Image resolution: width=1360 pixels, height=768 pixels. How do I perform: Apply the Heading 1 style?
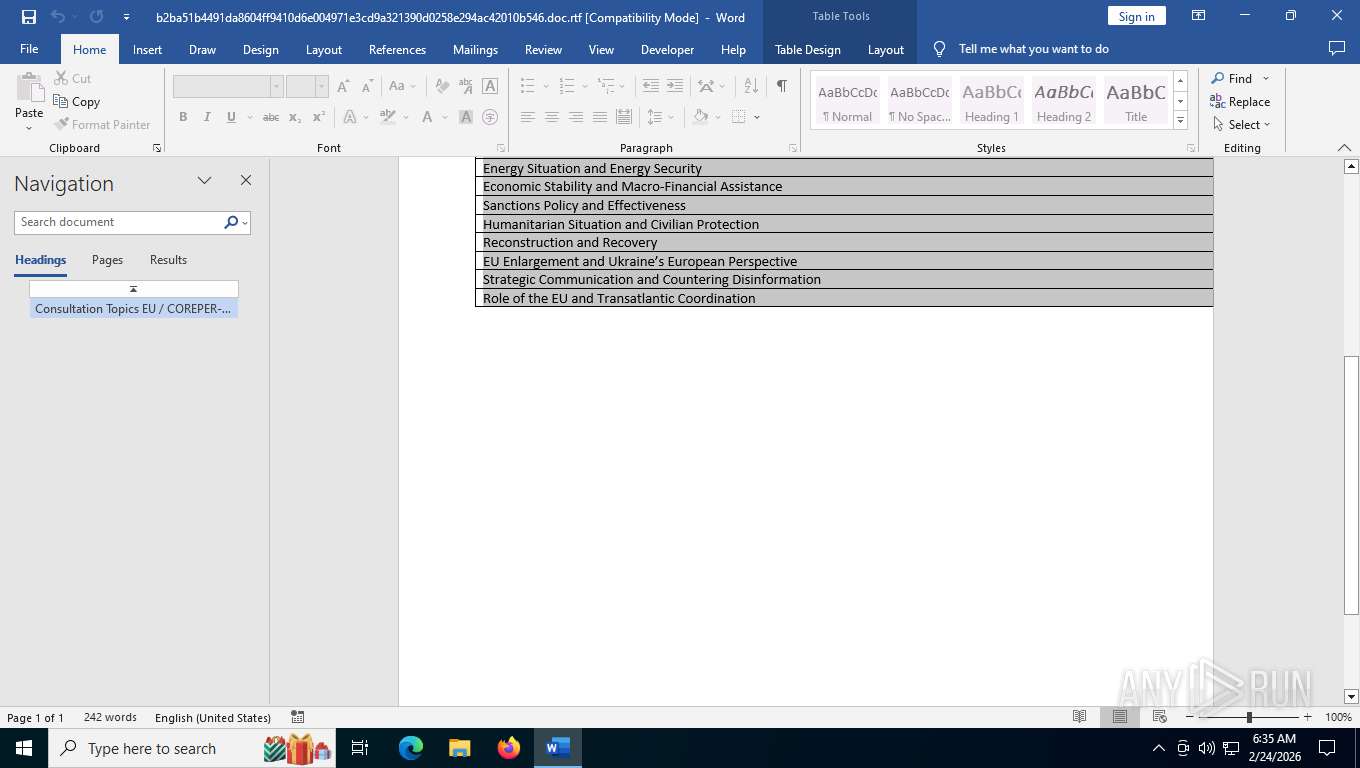[991, 101]
